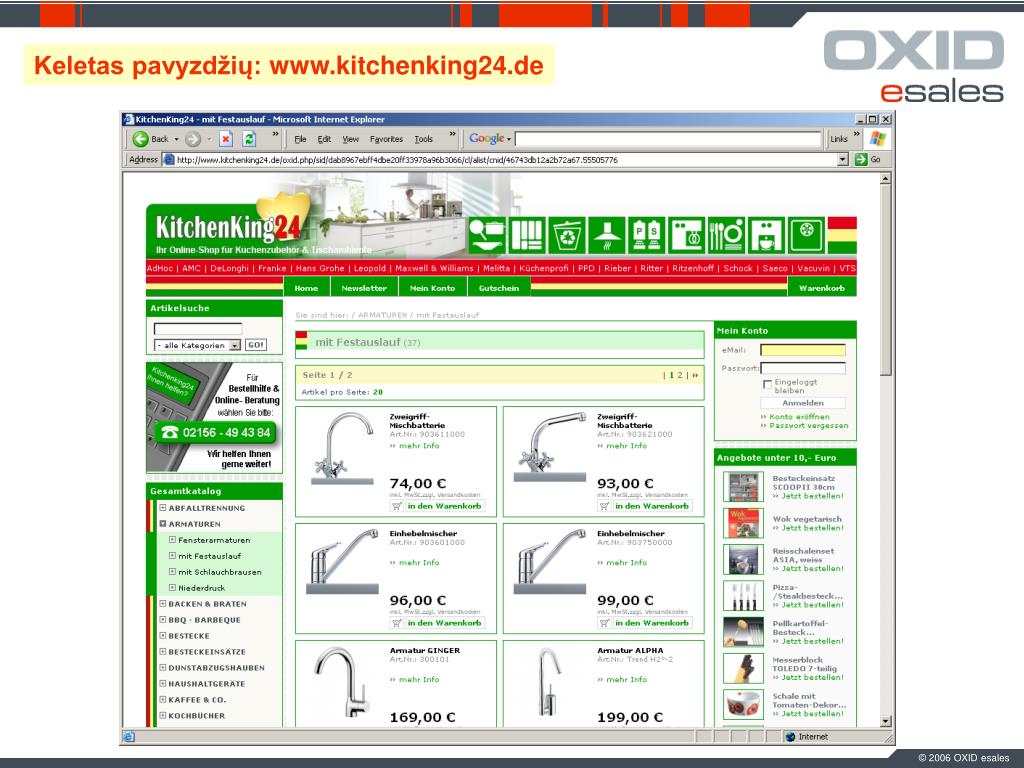The height and width of the screenshot is (768, 1024).
Task: Open the coffee machine category icon
Action: click(x=686, y=235)
